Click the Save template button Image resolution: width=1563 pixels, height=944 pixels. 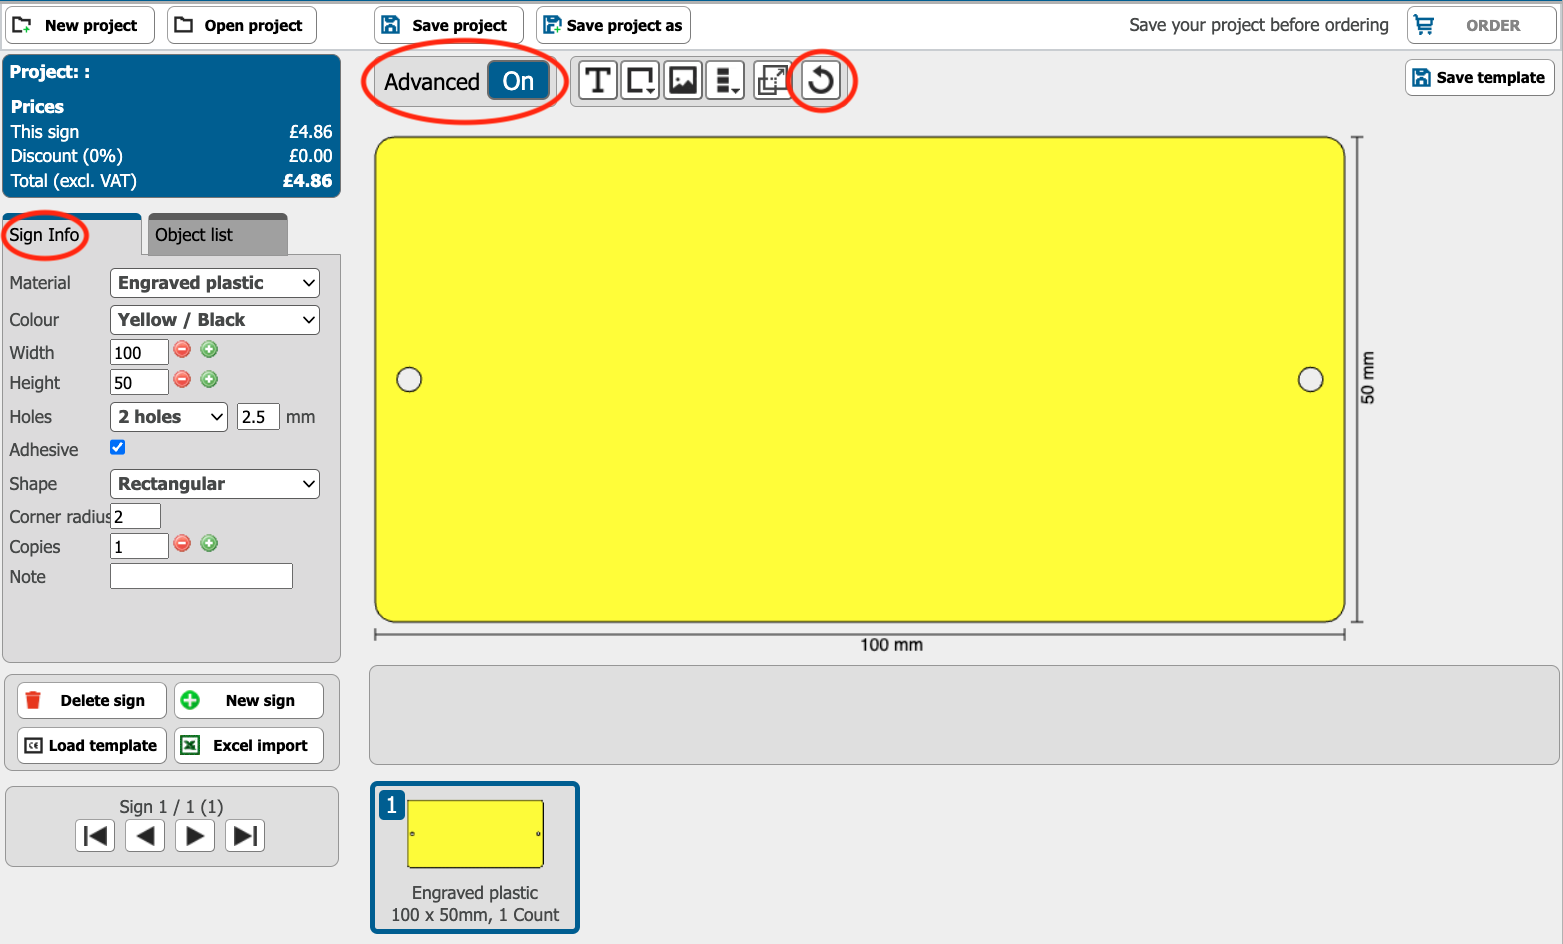click(x=1479, y=78)
